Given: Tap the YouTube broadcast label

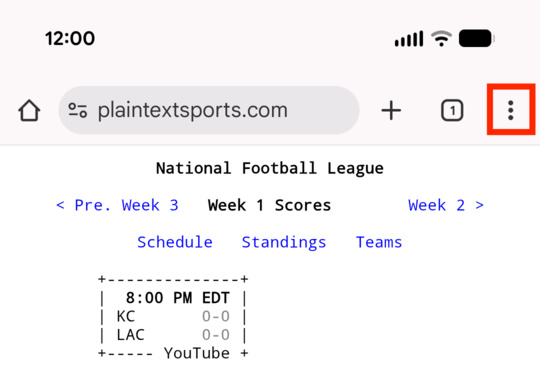Looking at the screenshot, I should click(197, 353).
